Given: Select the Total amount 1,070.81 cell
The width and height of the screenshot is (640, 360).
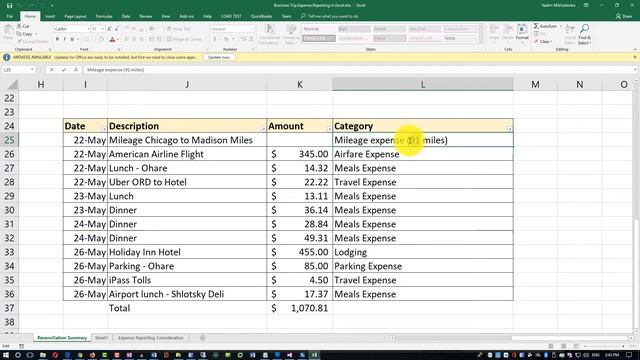Looking at the screenshot, I should click(x=300, y=308).
